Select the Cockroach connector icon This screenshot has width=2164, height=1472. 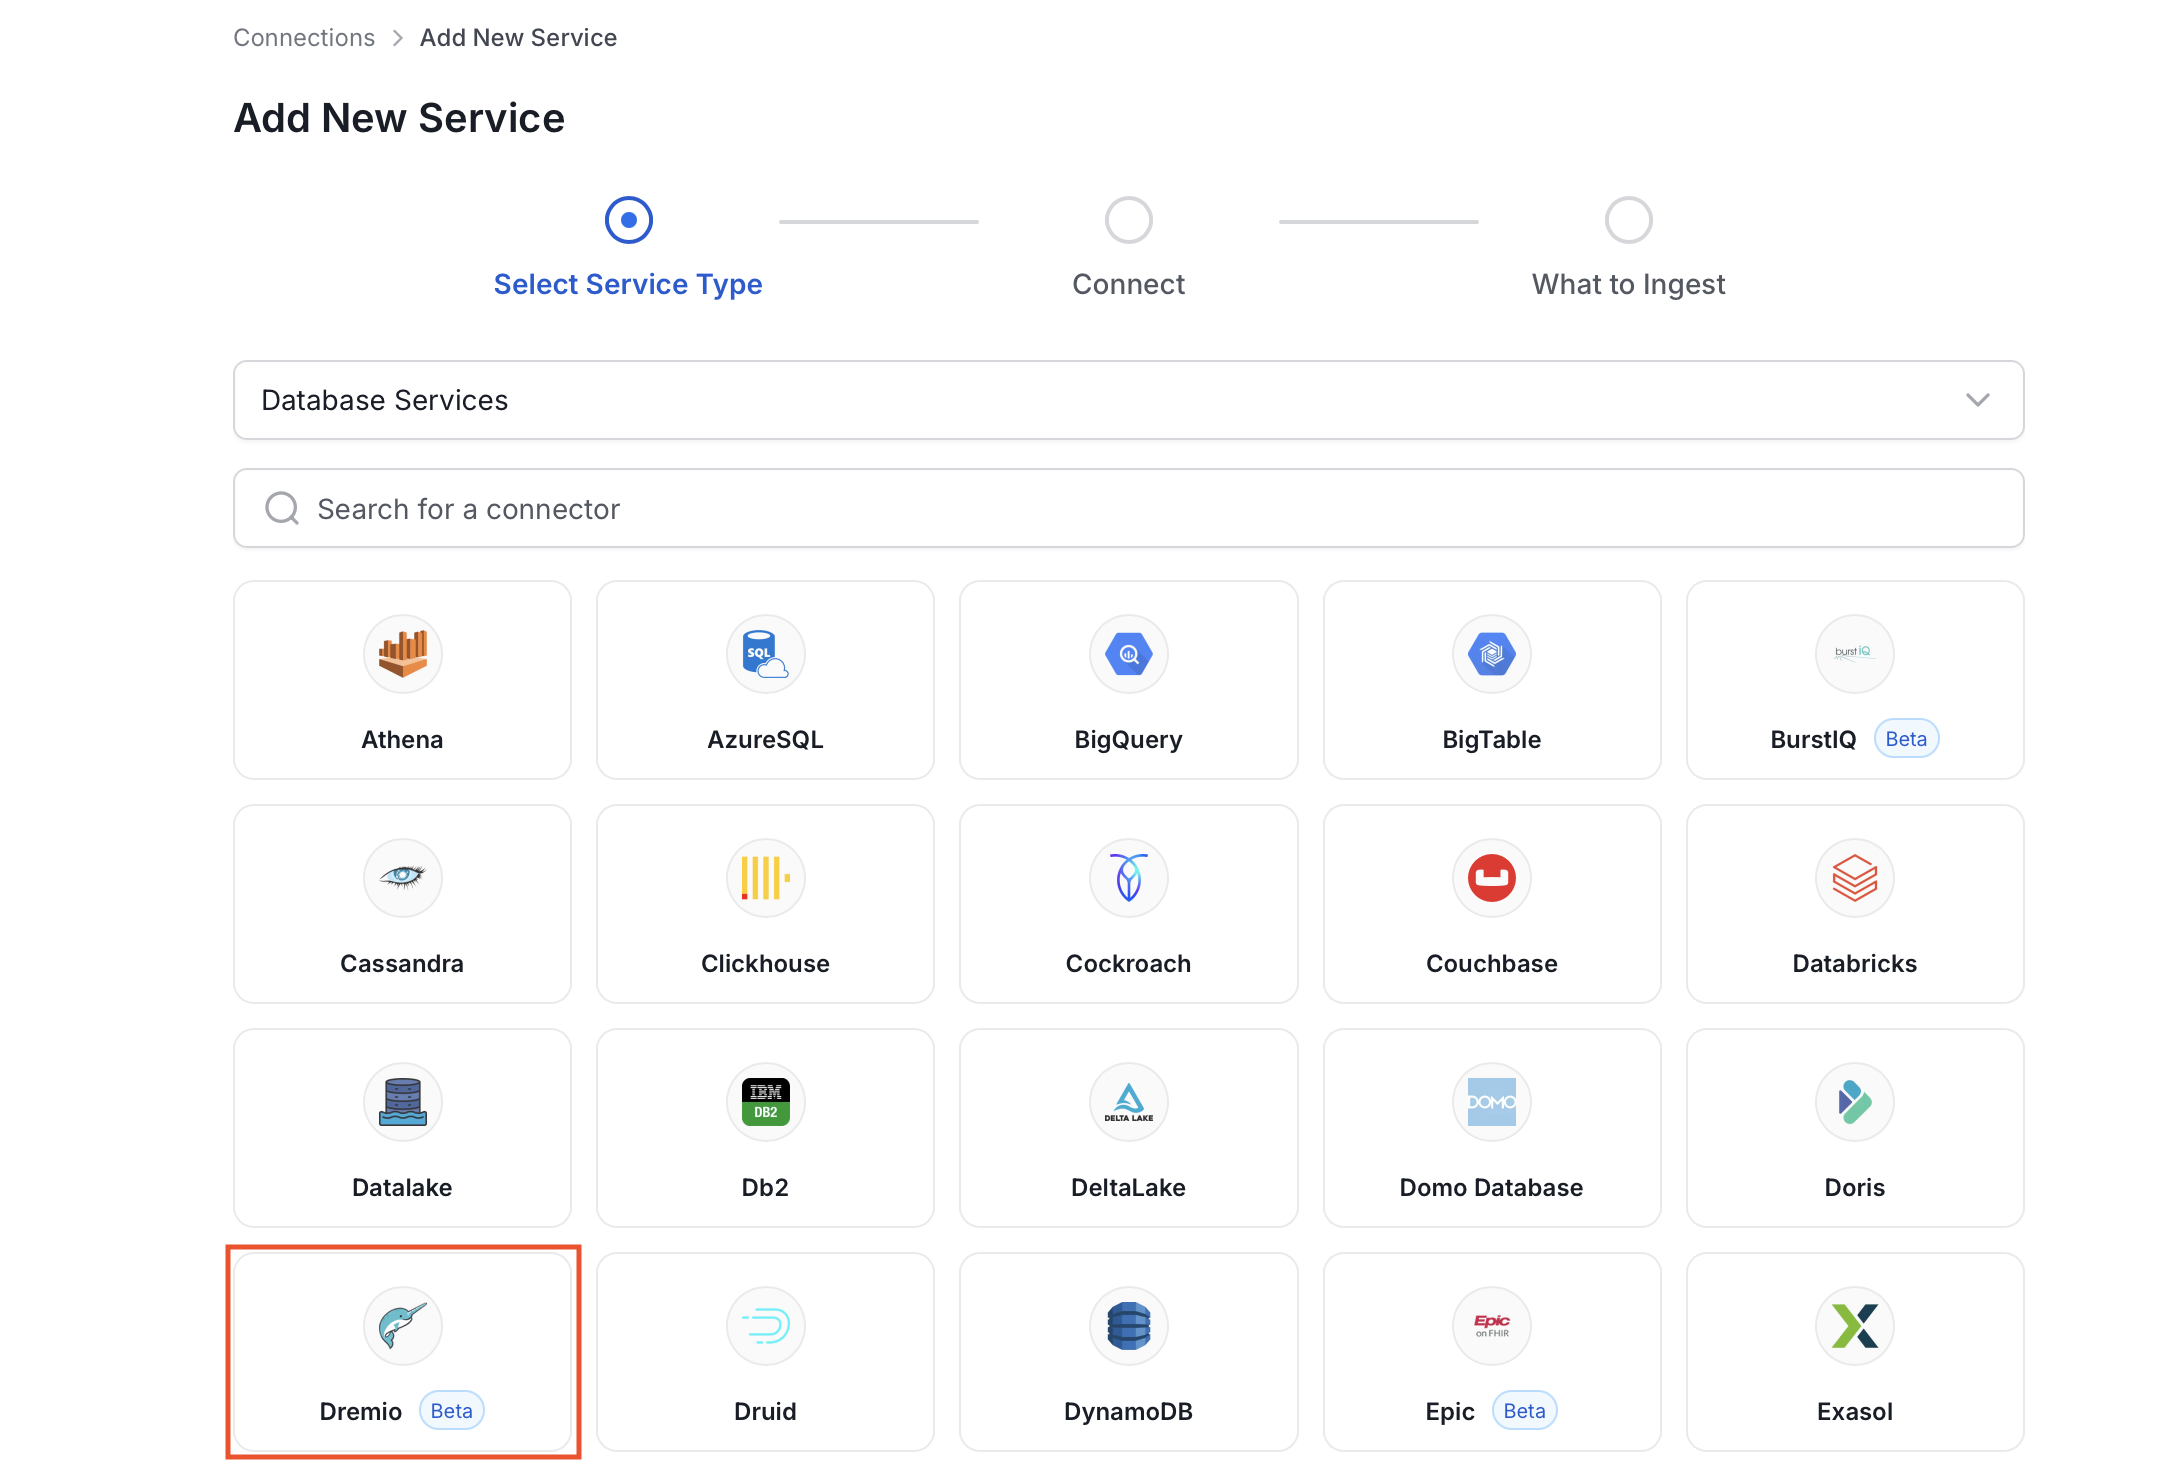coord(1128,878)
